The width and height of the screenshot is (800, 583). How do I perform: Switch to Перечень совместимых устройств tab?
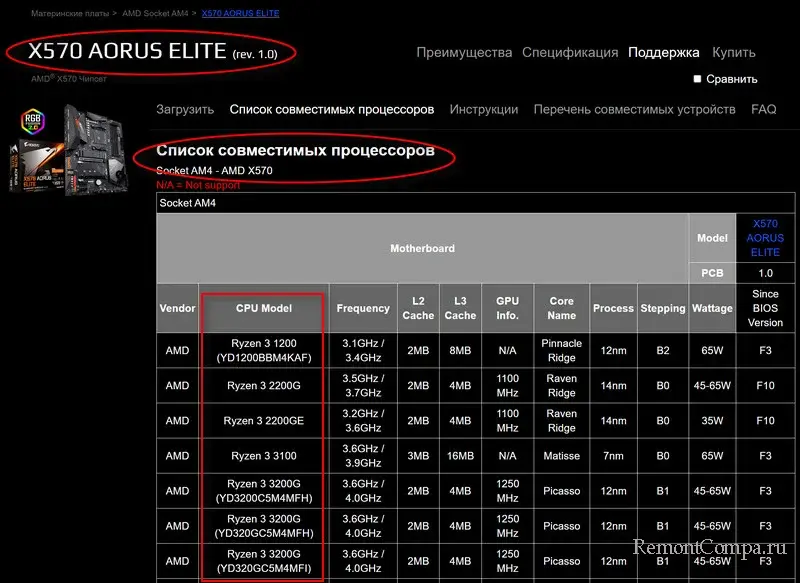[634, 109]
